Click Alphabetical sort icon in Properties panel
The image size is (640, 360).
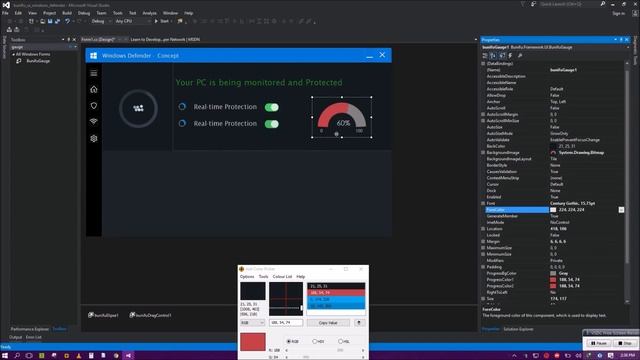coord(493,56)
